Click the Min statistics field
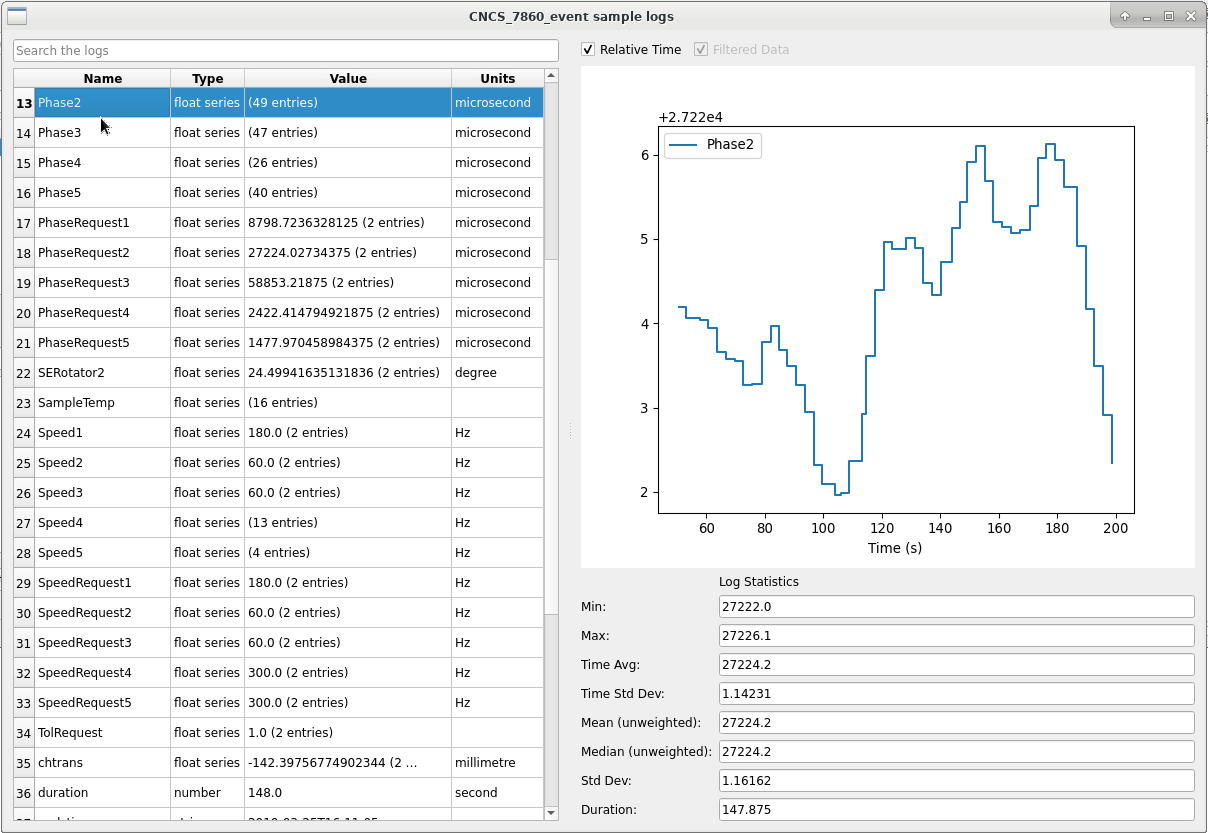 coord(953,606)
